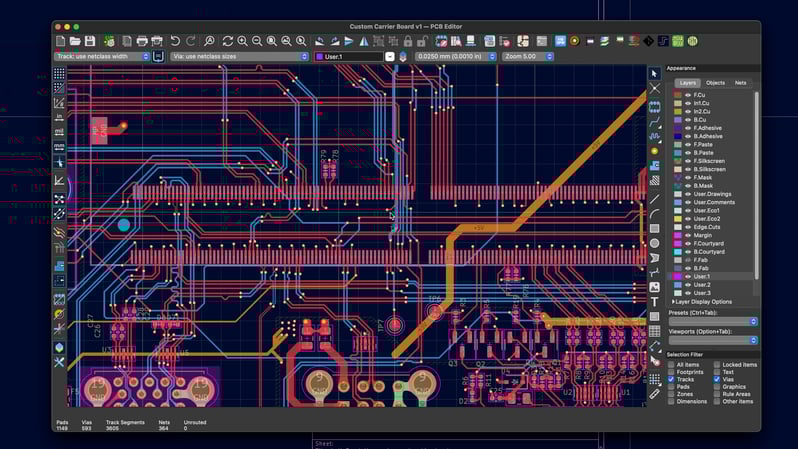Switch to the Objects tab
This screenshot has height=449, width=798.
(715, 83)
